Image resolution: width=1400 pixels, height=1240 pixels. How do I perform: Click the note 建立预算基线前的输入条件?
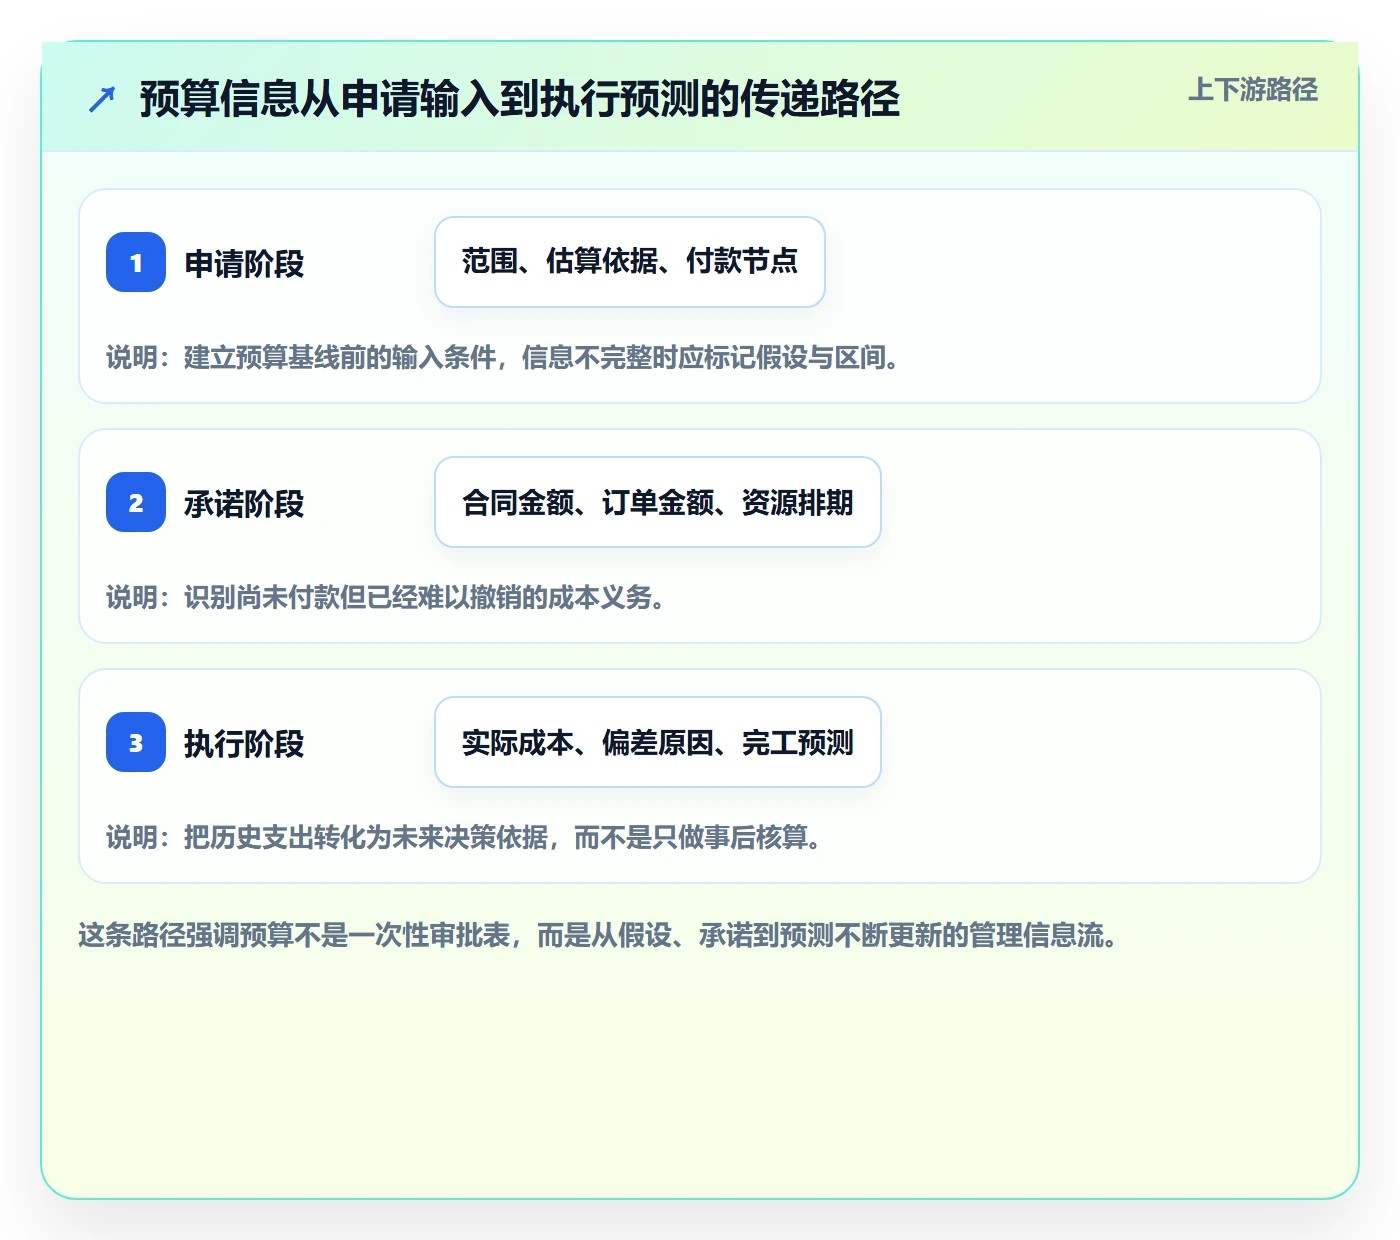503,357
